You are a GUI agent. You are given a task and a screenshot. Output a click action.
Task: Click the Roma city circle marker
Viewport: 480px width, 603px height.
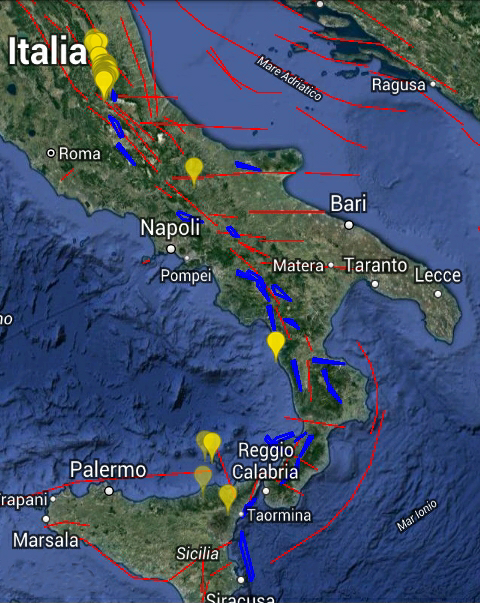pyautogui.click(x=50, y=153)
